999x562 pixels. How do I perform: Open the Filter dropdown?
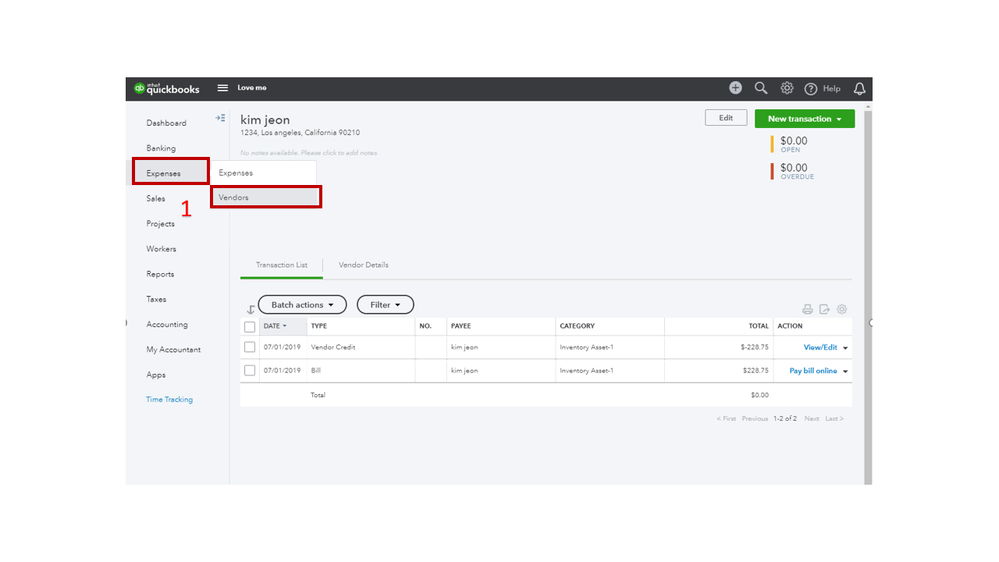(x=385, y=305)
